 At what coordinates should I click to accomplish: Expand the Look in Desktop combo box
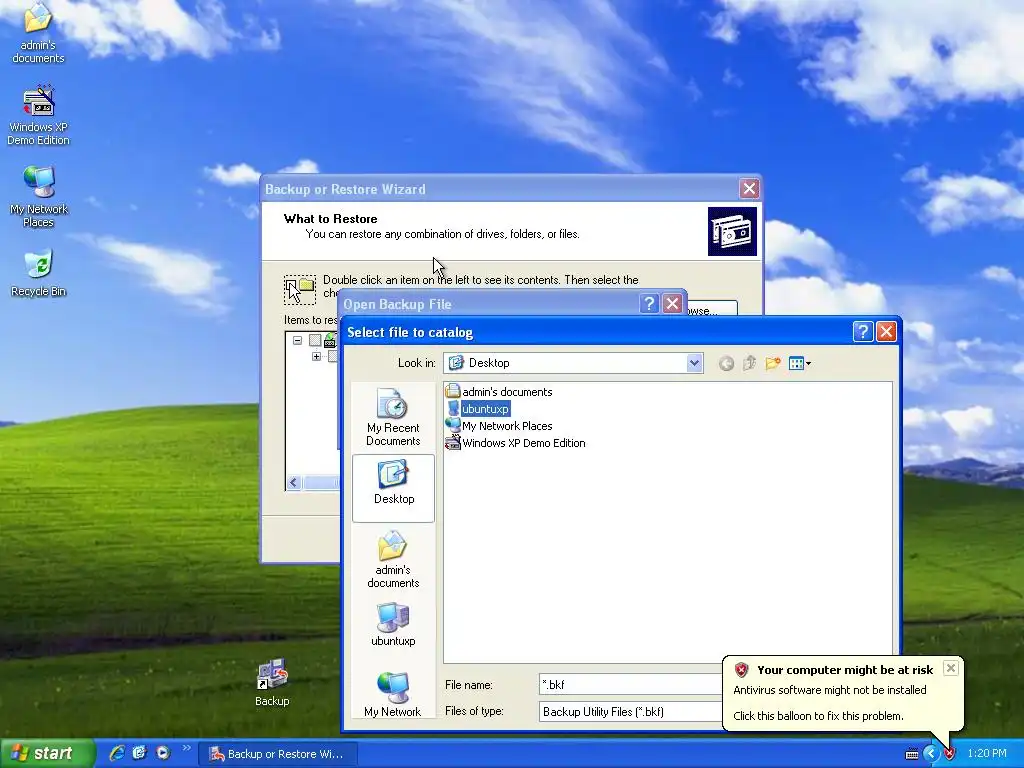coord(694,363)
